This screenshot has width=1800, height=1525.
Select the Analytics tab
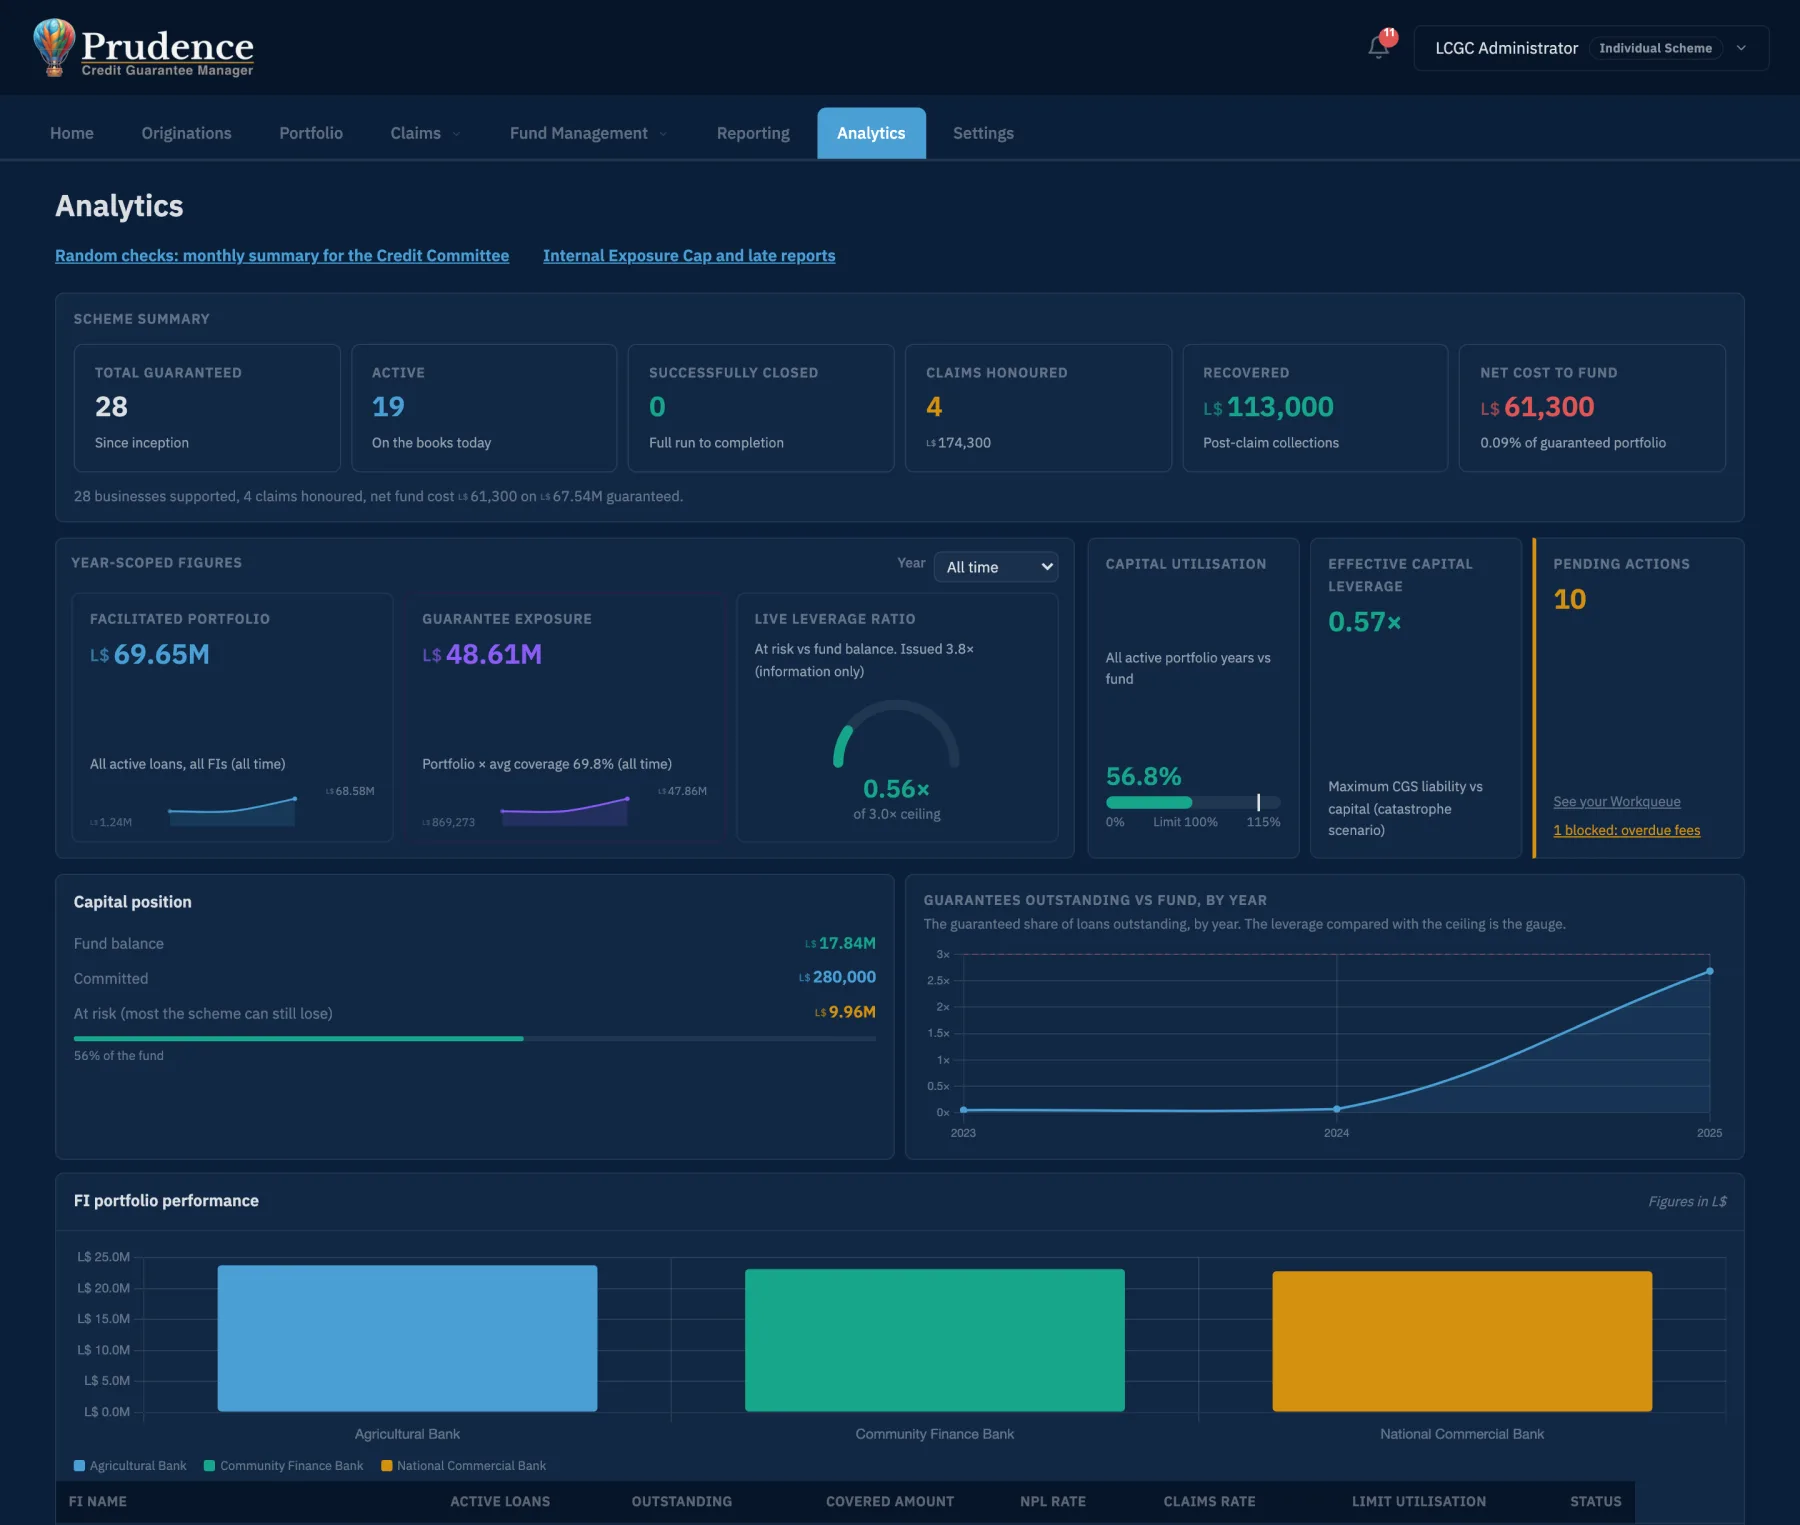(871, 133)
